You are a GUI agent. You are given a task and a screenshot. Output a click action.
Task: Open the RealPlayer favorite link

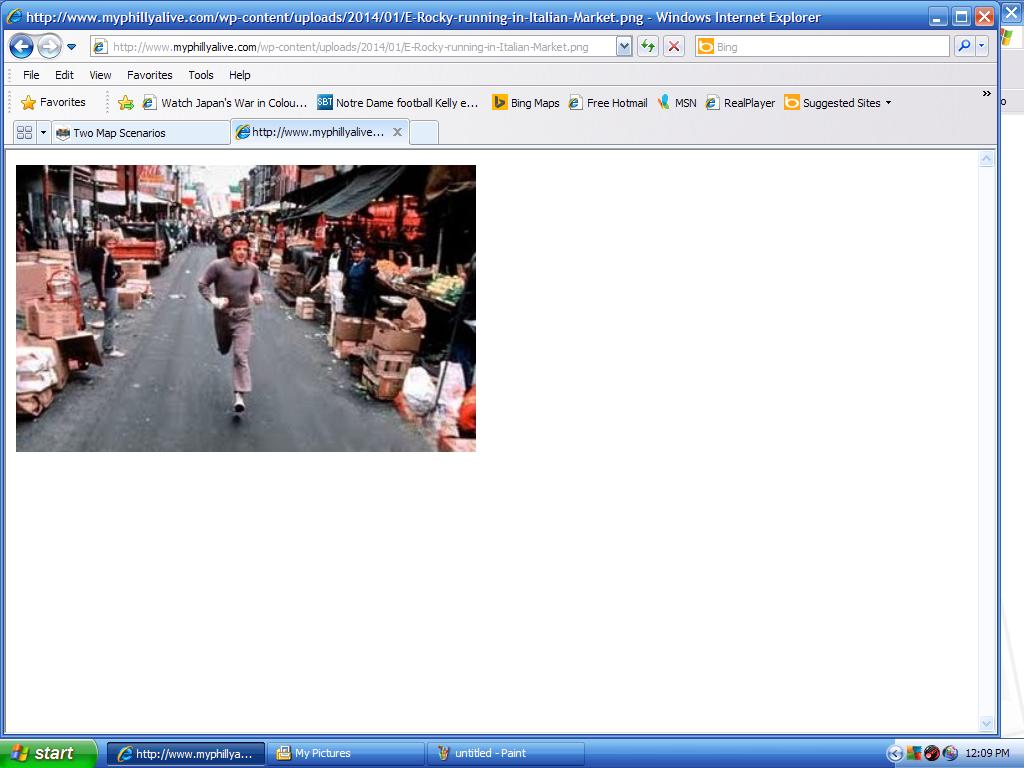740,103
